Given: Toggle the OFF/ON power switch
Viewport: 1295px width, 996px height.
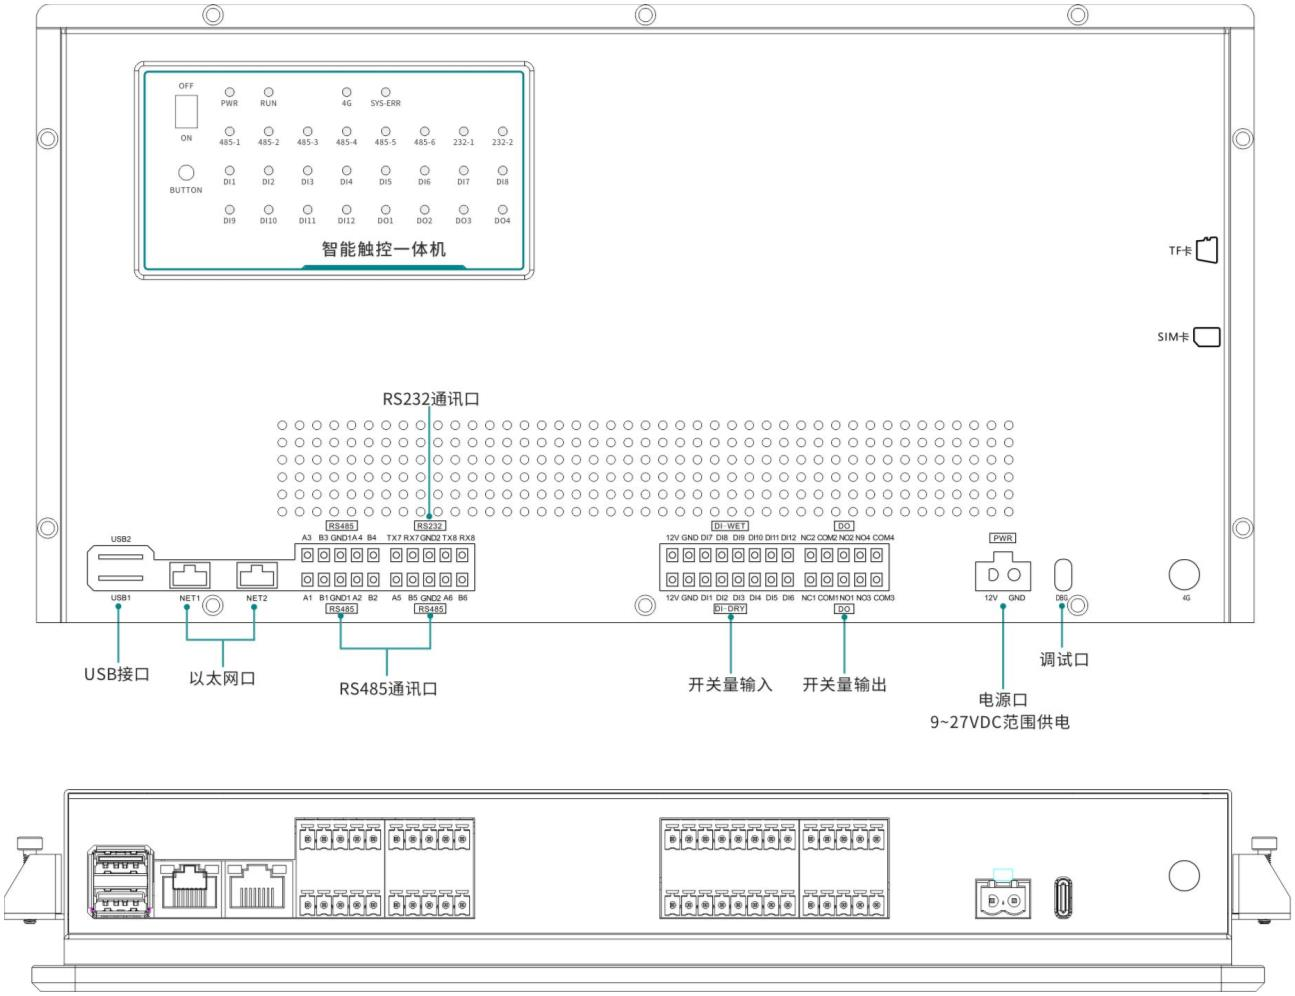Looking at the screenshot, I should tap(186, 112).
